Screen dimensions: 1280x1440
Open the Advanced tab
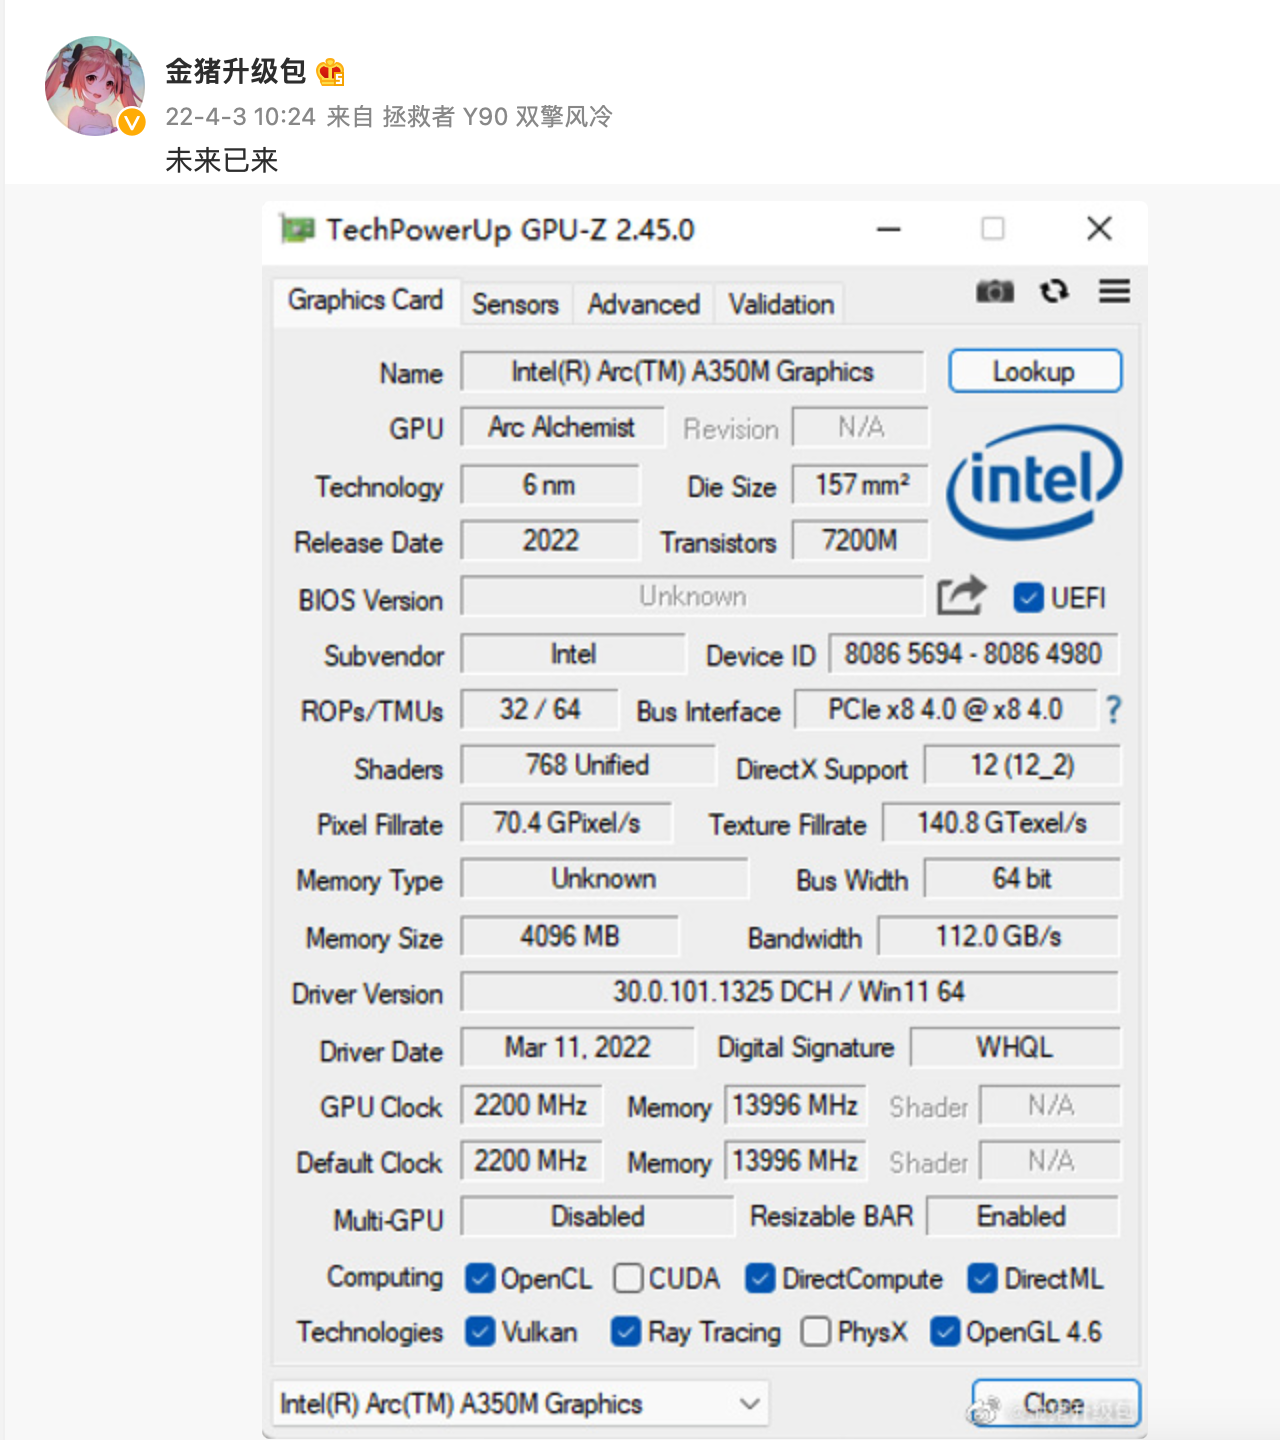tap(643, 304)
